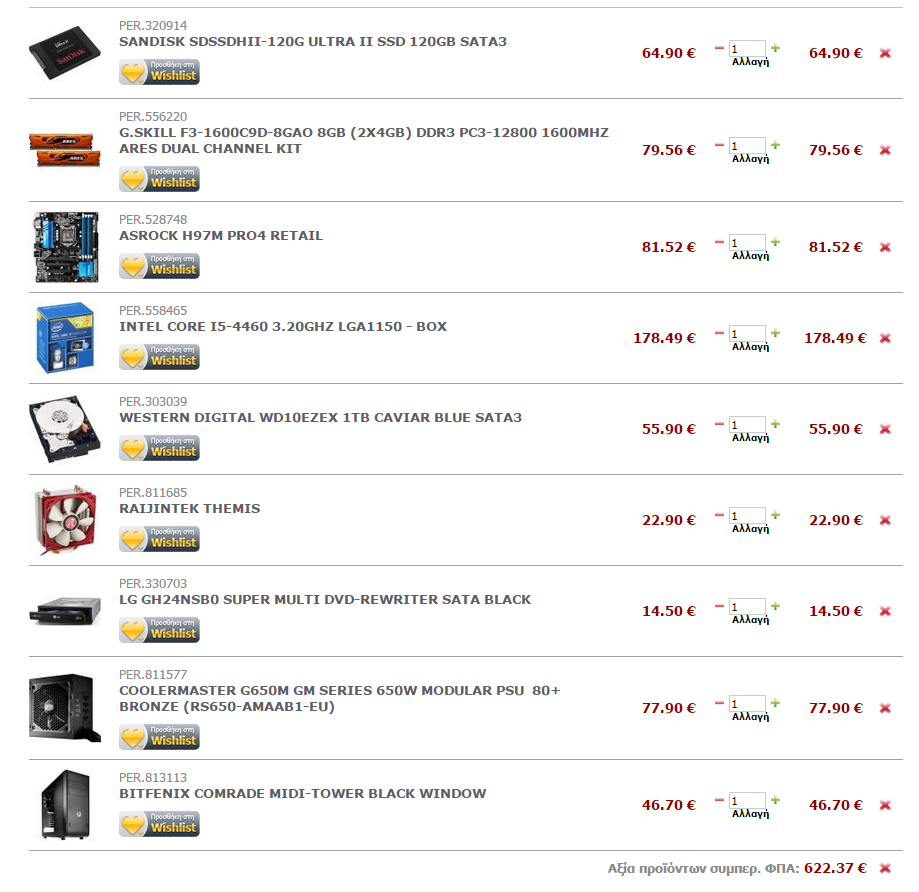Screen dimensions: 919x892
Task: Click the Raijintek Themis quantity field
Action: tap(747, 516)
